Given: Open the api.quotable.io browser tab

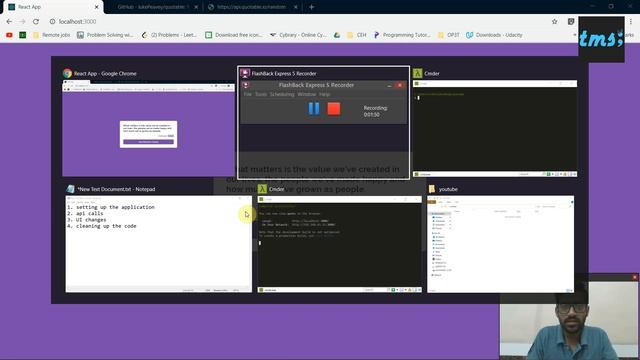Looking at the screenshot, I should point(251,7).
